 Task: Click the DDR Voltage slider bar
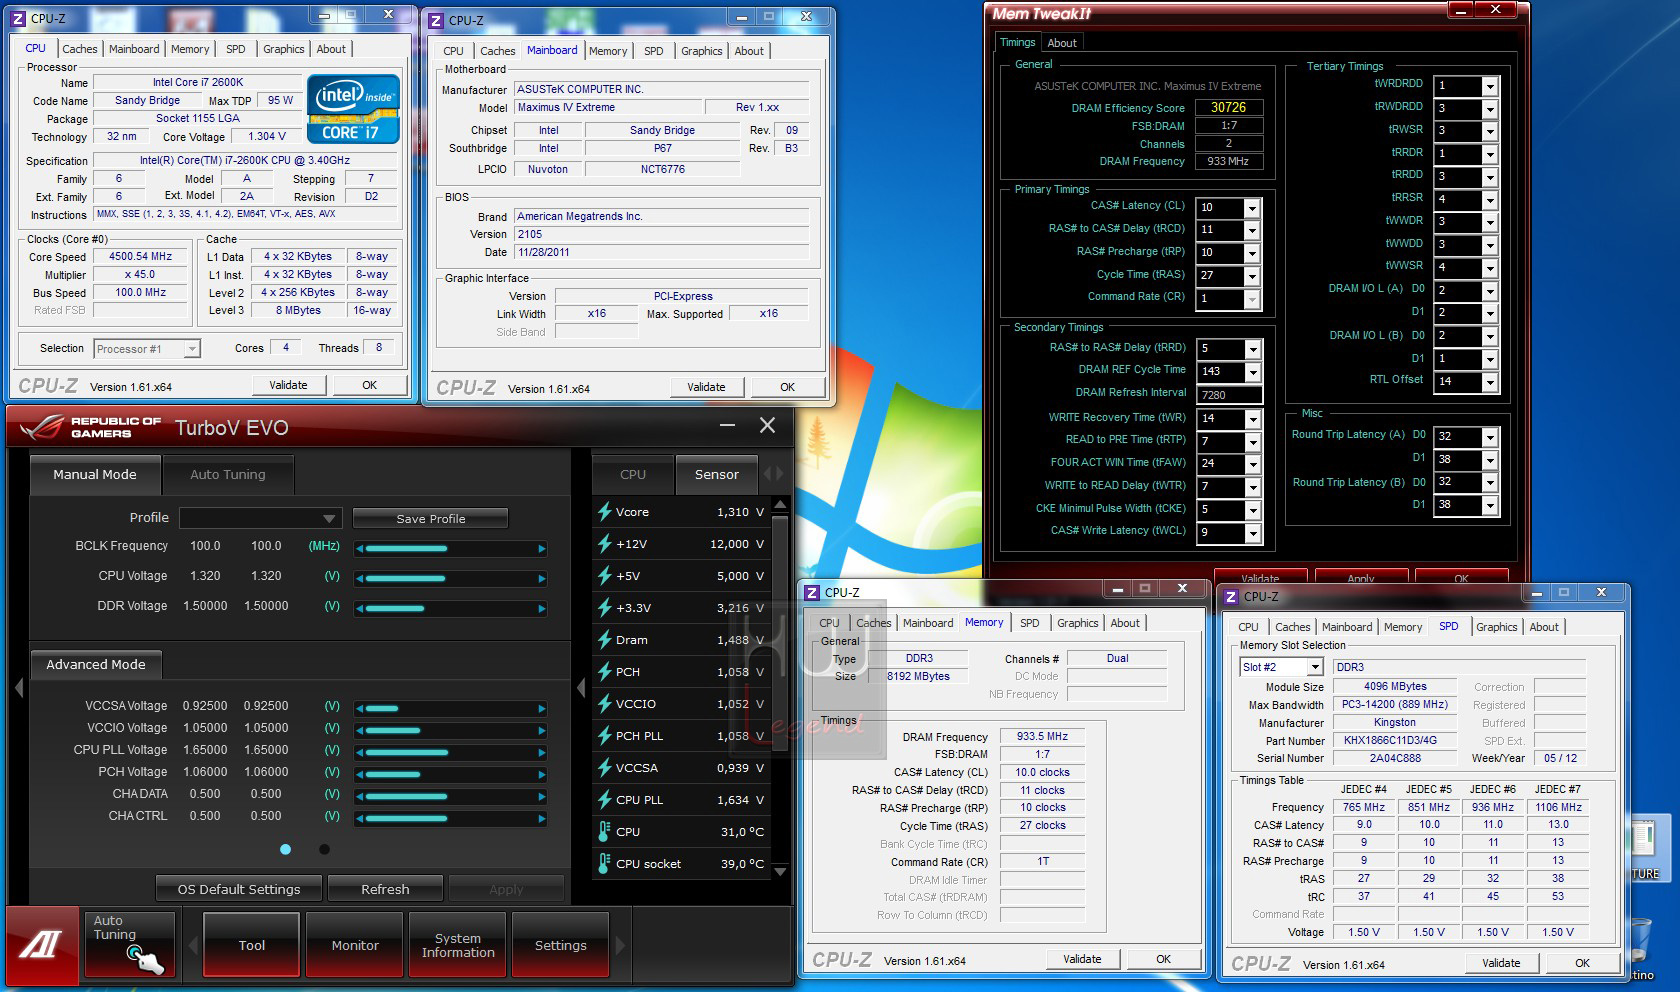451,608
